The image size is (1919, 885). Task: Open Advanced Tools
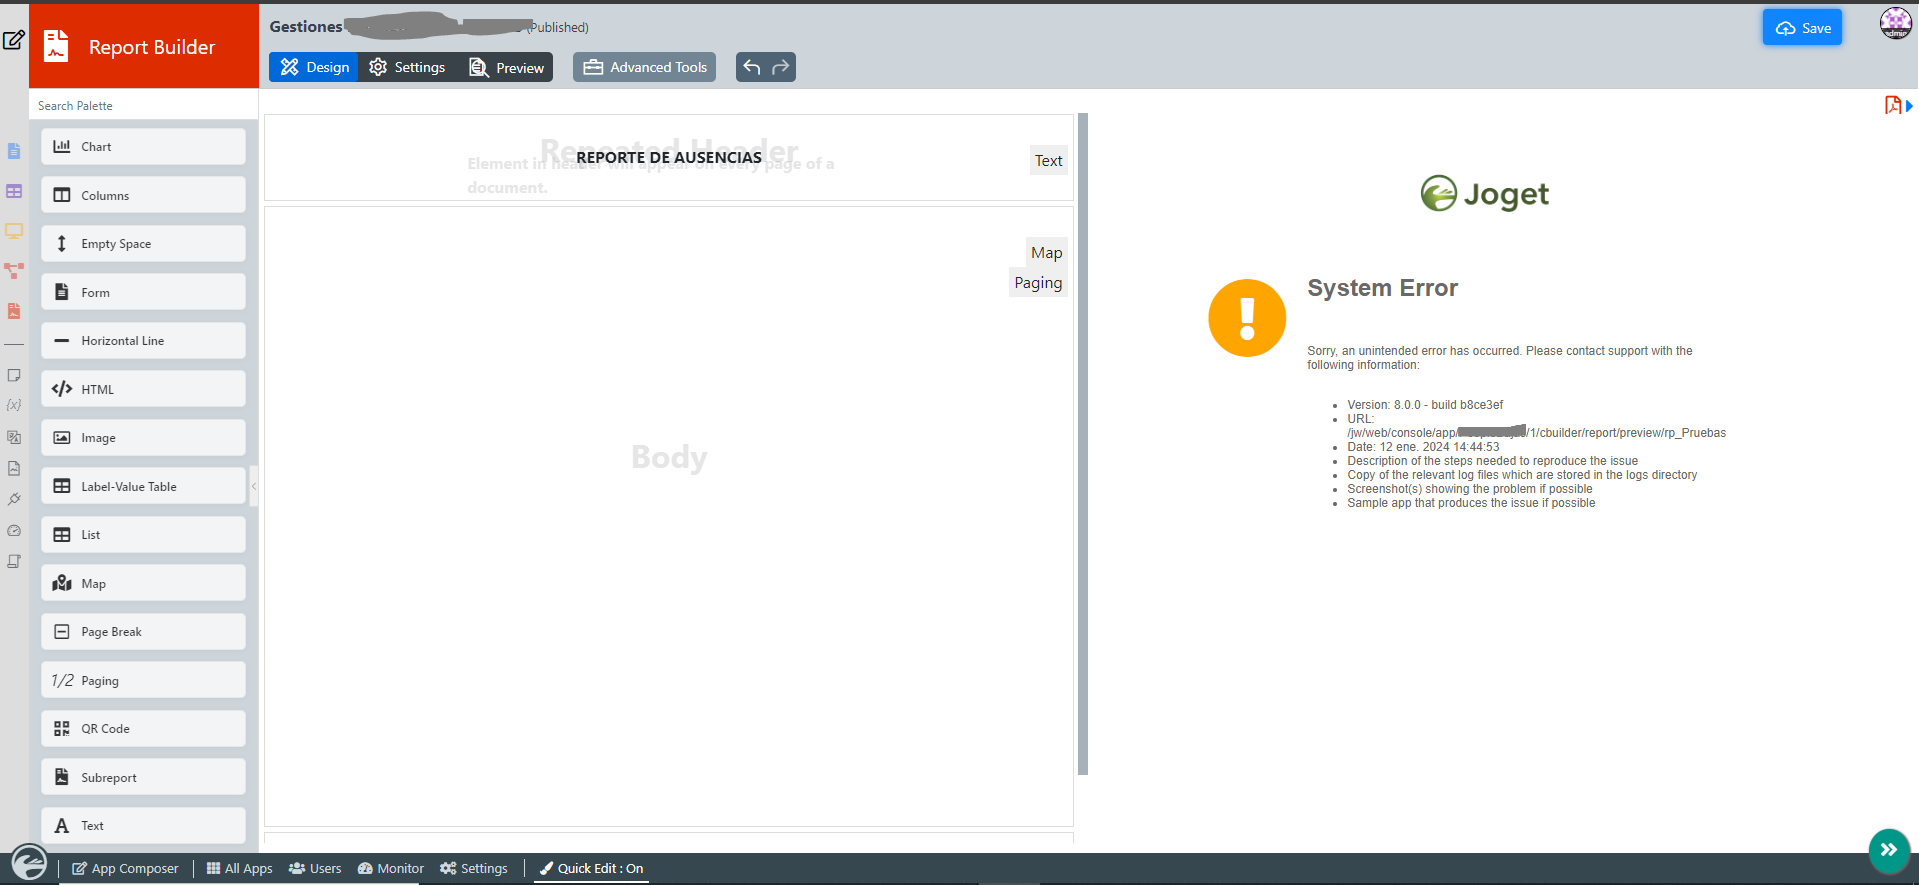(x=645, y=67)
